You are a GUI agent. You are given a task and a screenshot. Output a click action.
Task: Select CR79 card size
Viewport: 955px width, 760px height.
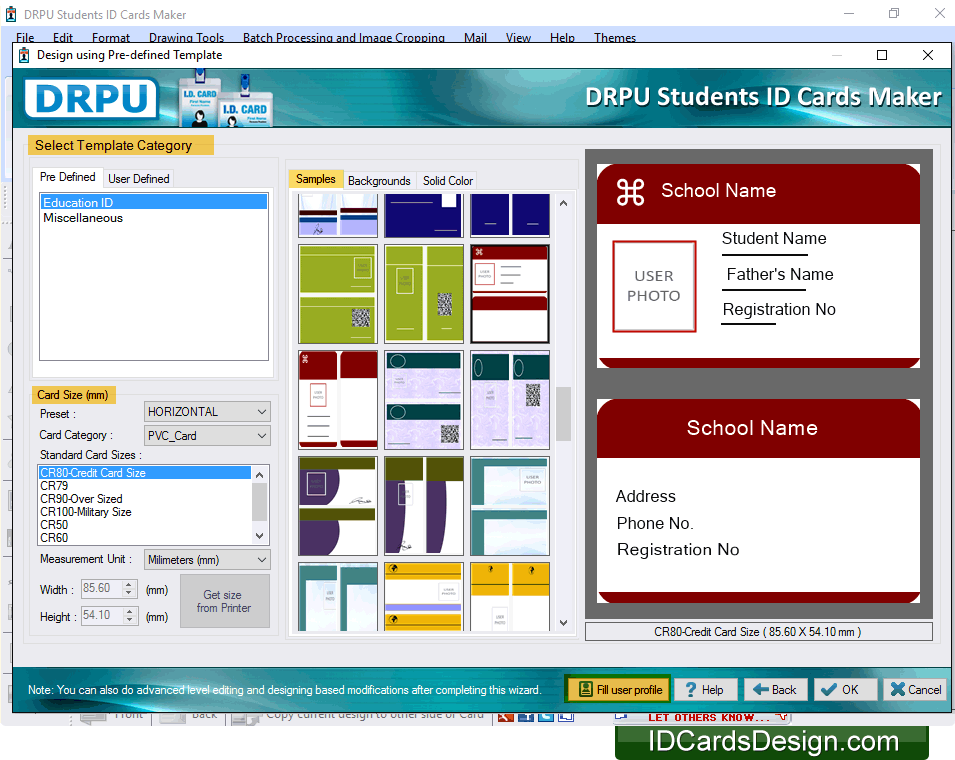coord(145,485)
